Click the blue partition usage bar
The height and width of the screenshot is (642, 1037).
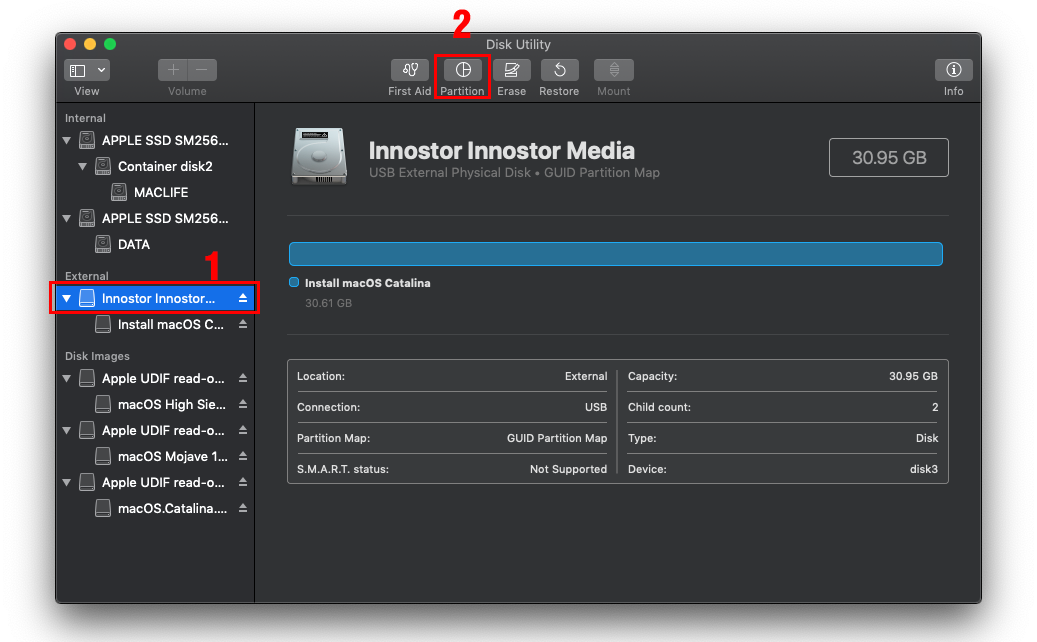615,254
